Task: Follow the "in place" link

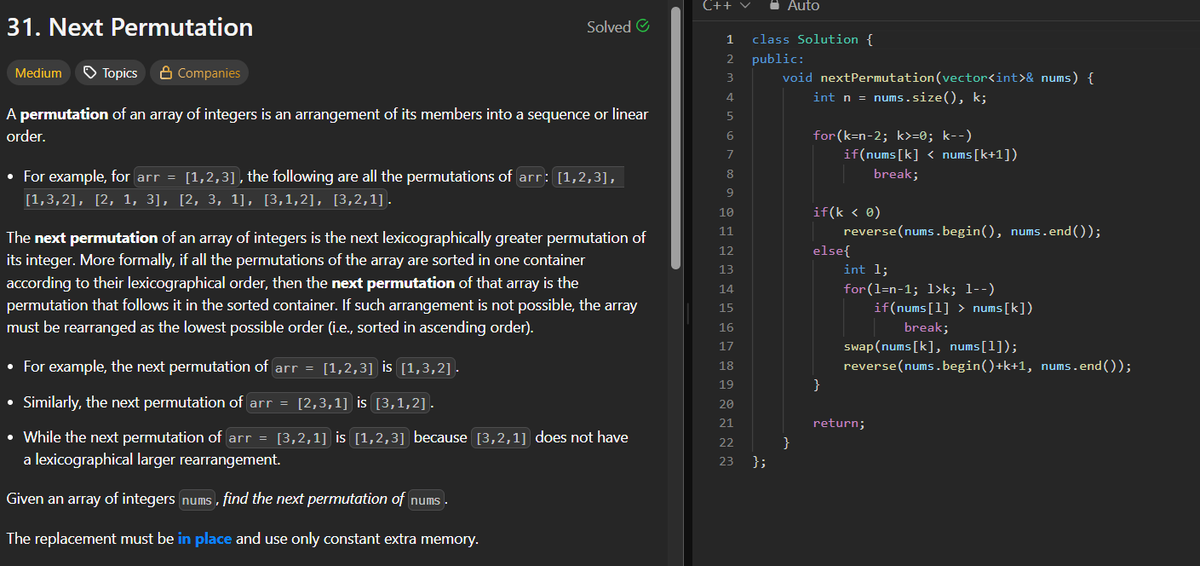Action: click(x=205, y=539)
